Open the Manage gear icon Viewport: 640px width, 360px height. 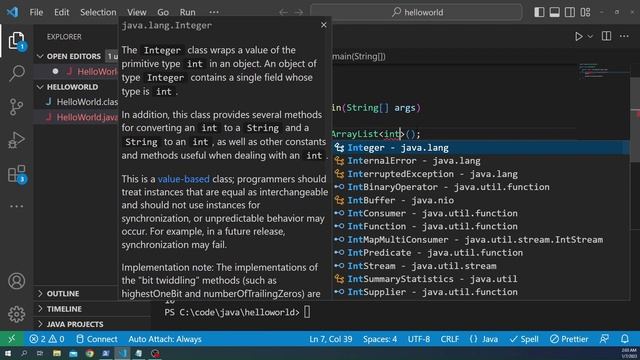(x=16, y=314)
